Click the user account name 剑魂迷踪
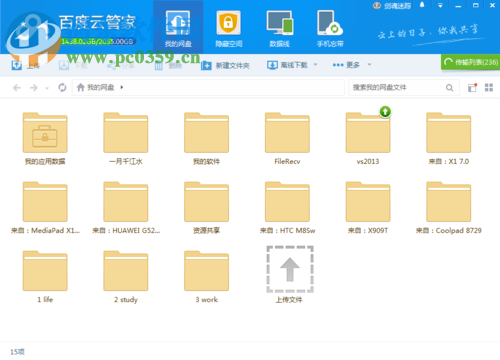 [397, 6]
